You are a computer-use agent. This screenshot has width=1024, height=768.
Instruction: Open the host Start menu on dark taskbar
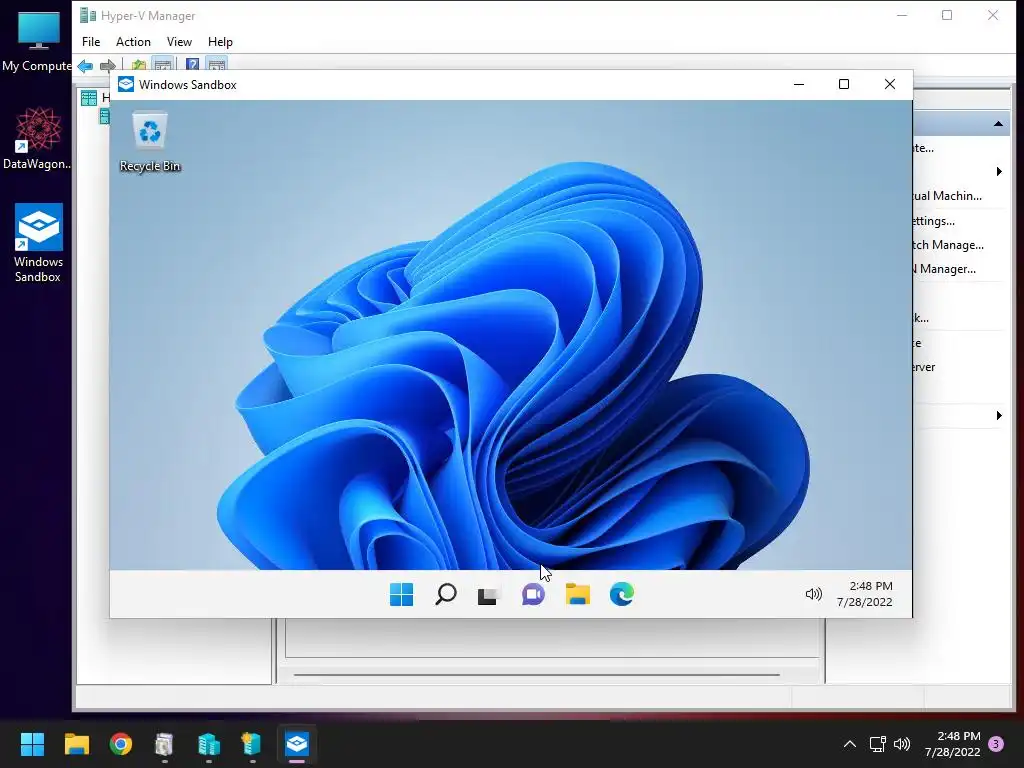coord(32,744)
